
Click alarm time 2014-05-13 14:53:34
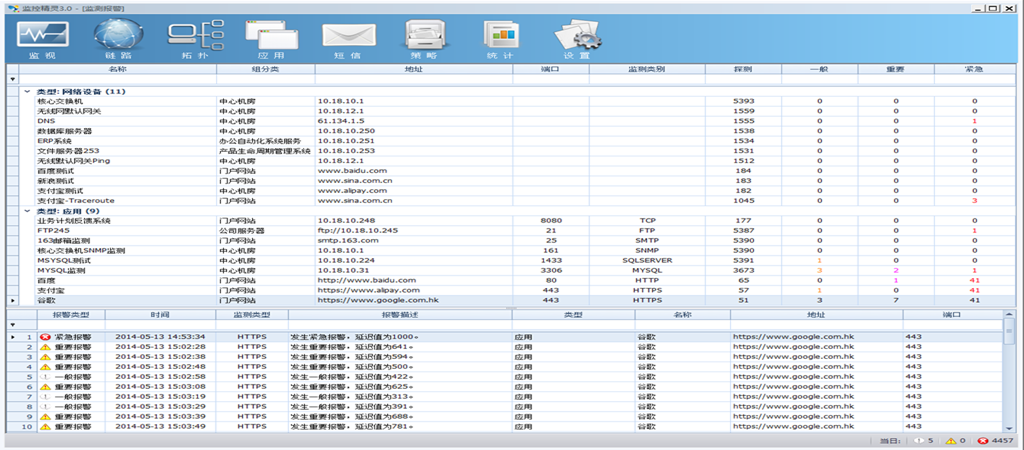click(160, 337)
